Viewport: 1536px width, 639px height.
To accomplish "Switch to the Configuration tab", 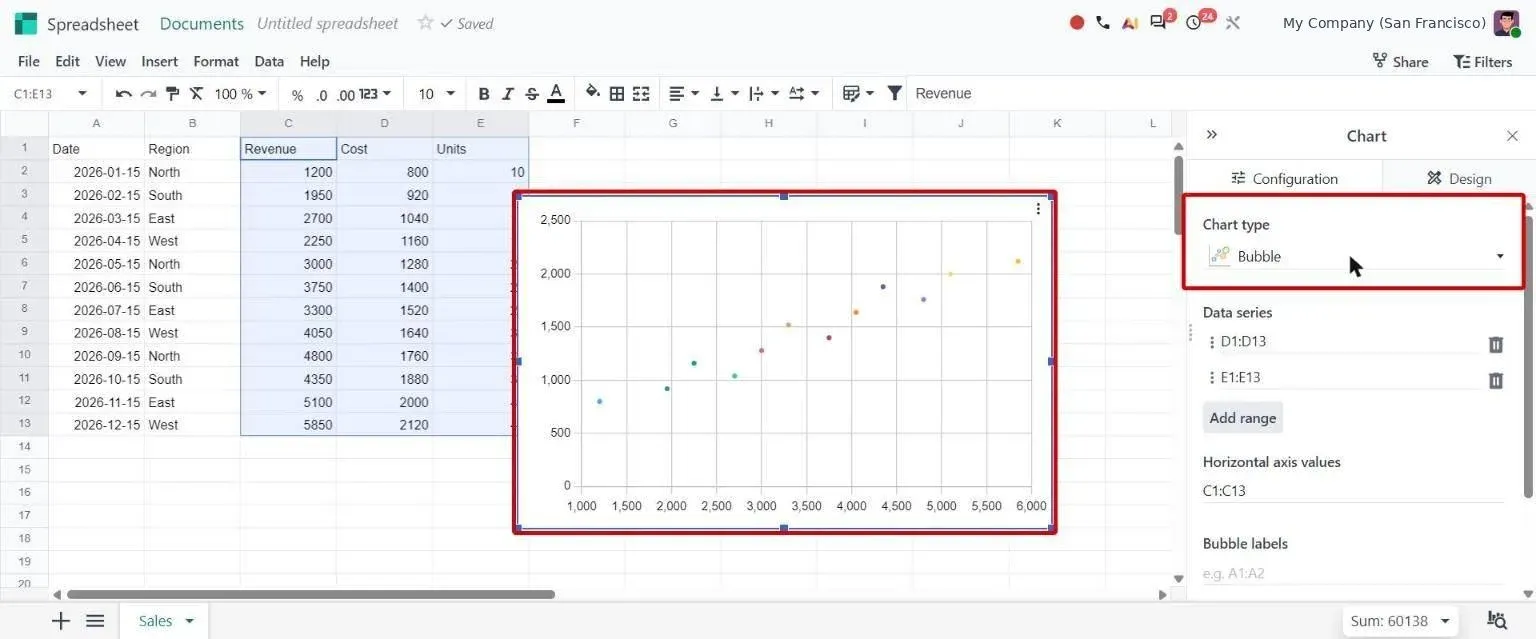I will [1284, 178].
